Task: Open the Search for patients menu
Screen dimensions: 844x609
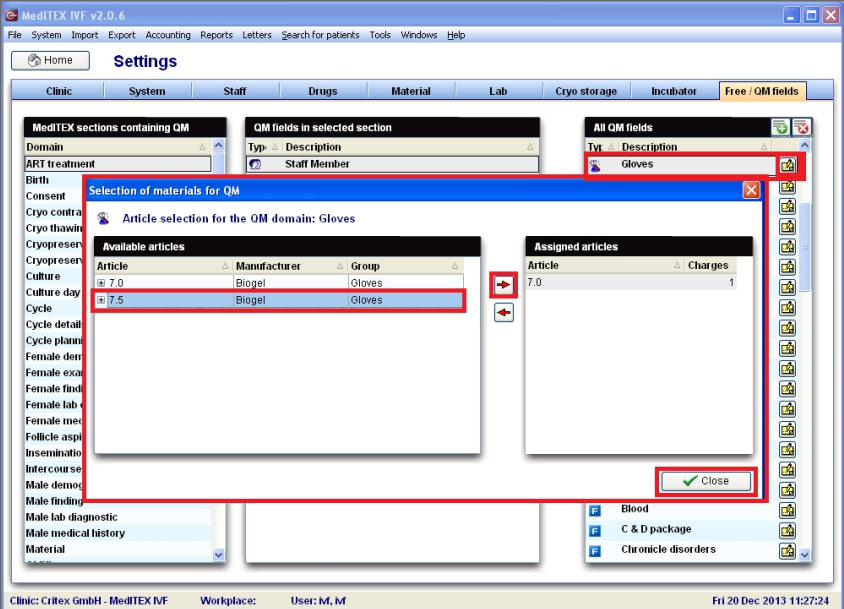Action: click(320, 35)
